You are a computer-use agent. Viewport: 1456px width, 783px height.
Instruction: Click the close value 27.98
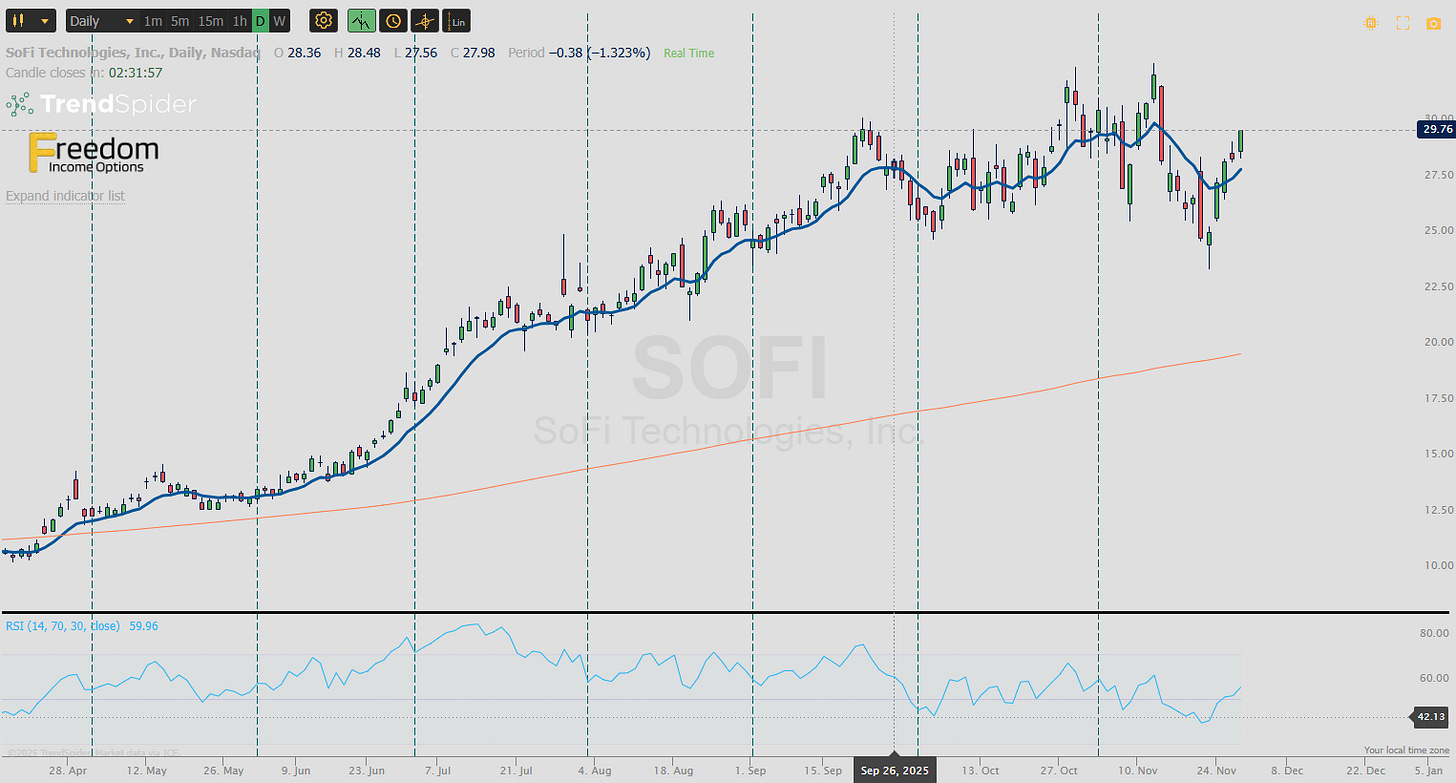pyautogui.click(x=481, y=53)
